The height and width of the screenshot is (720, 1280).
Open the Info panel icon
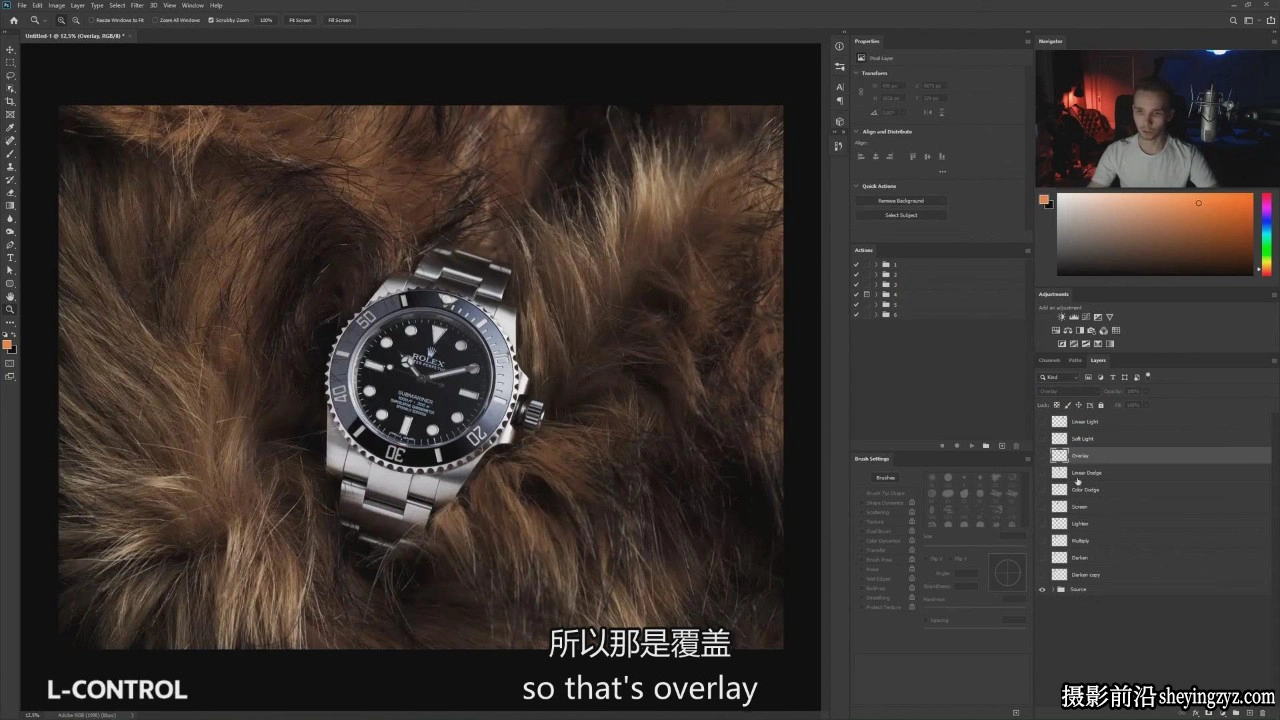[839, 47]
